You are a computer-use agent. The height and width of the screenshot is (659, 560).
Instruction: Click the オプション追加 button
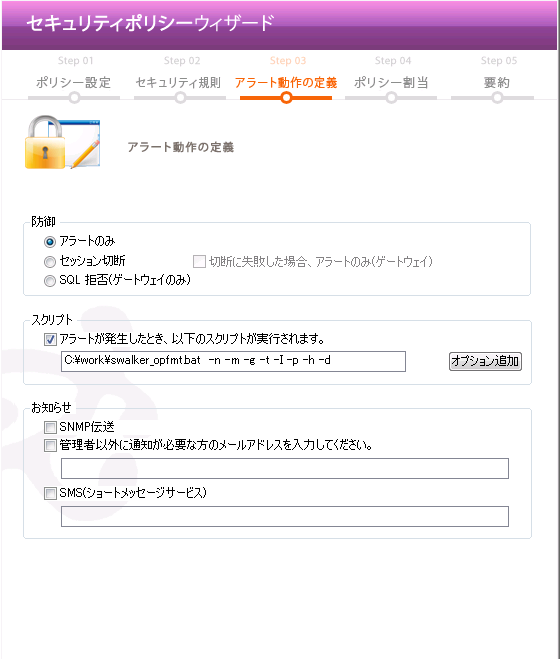pyautogui.click(x=485, y=361)
